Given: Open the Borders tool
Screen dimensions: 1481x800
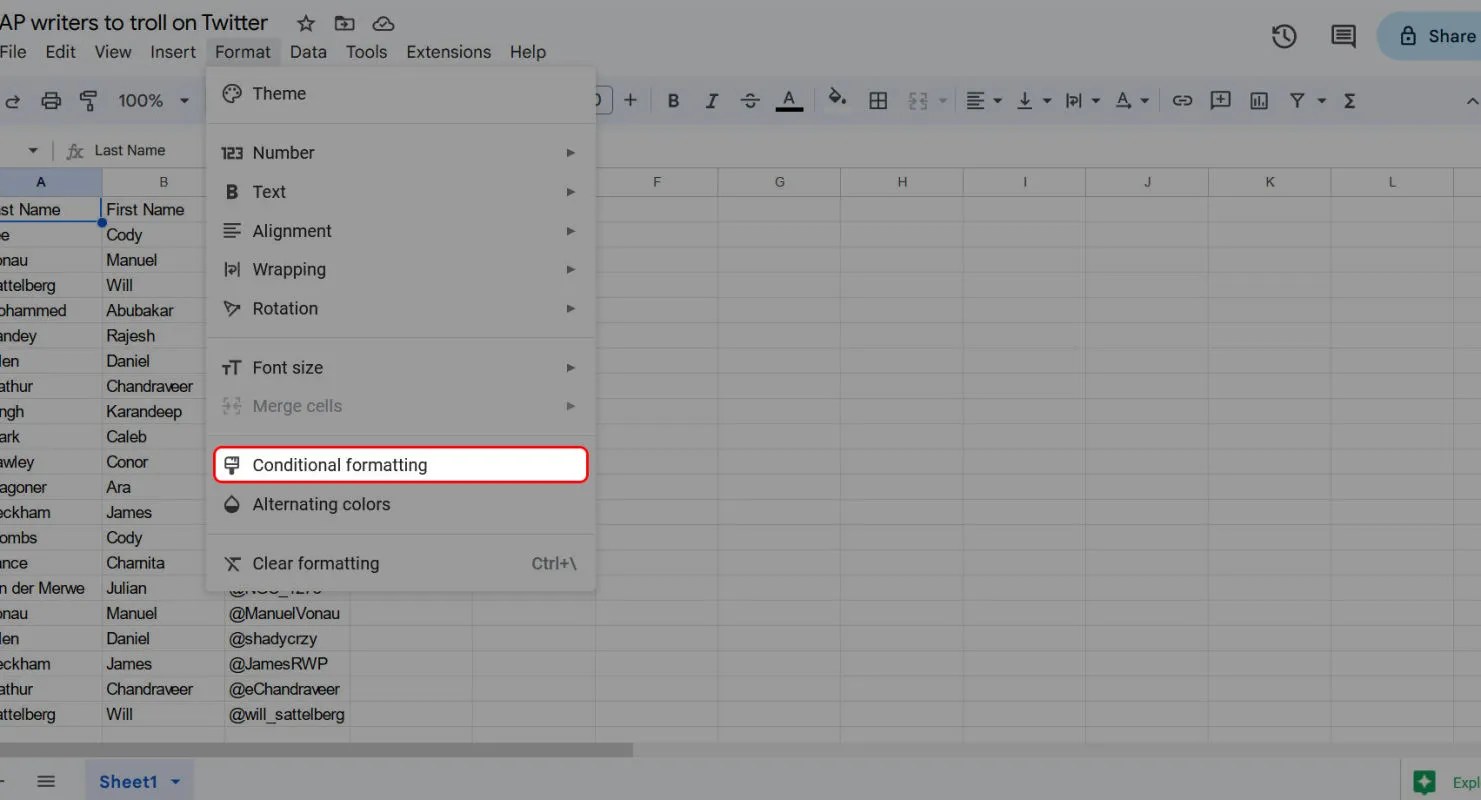Looking at the screenshot, I should [x=878, y=100].
